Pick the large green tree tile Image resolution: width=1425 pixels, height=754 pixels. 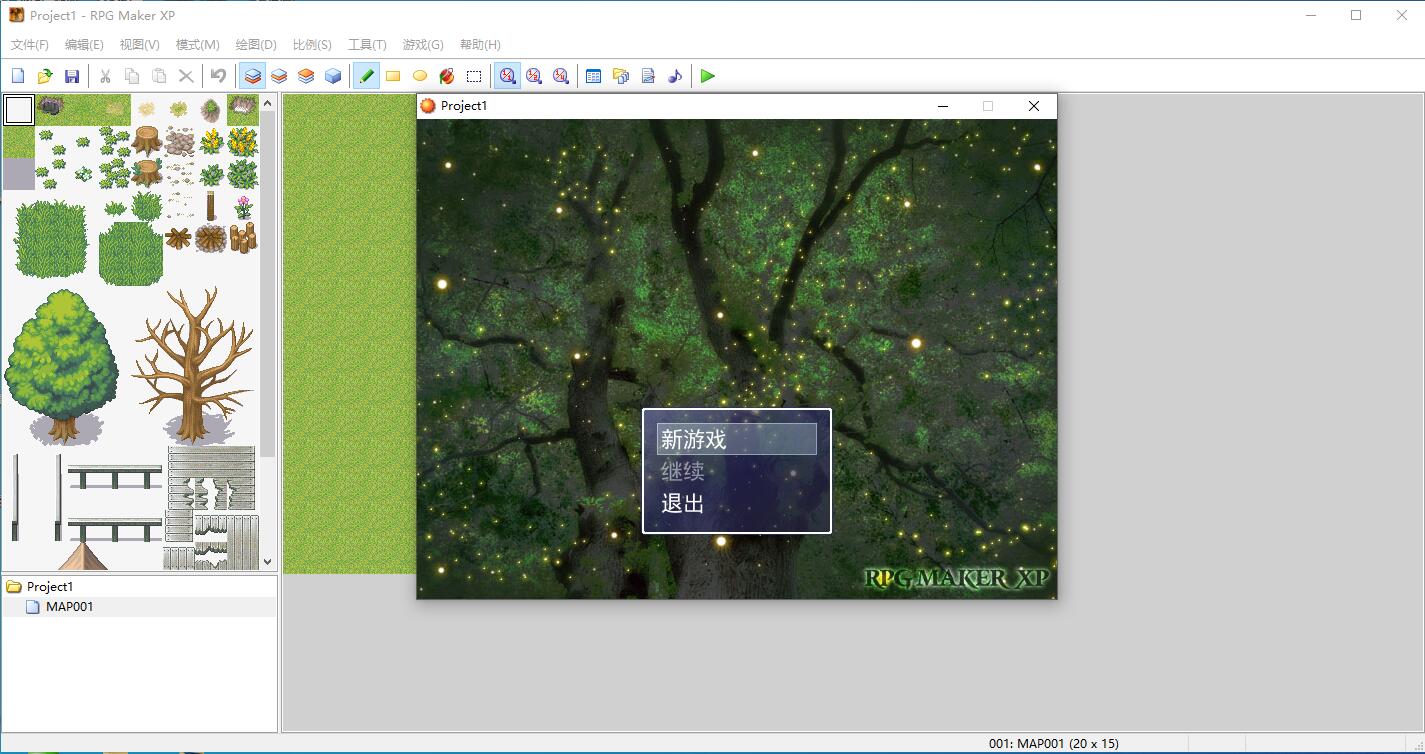coord(62,367)
